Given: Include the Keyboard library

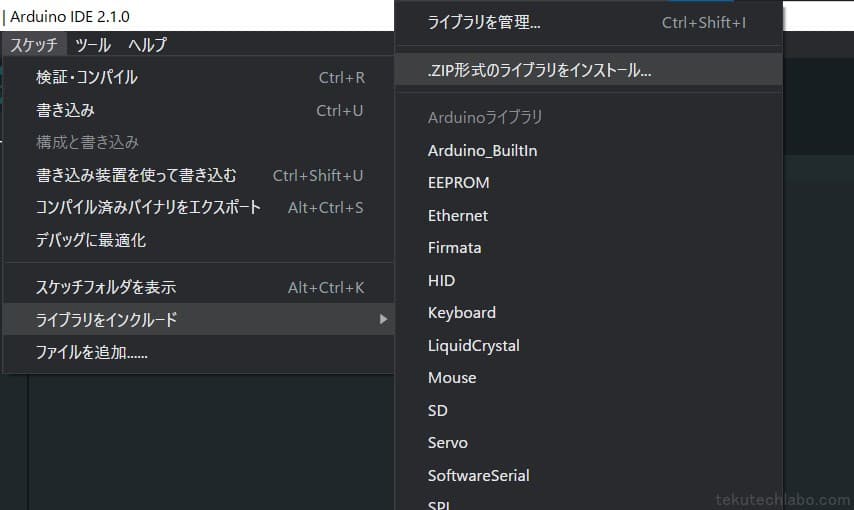Looking at the screenshot, I should (x=589, y=313).
